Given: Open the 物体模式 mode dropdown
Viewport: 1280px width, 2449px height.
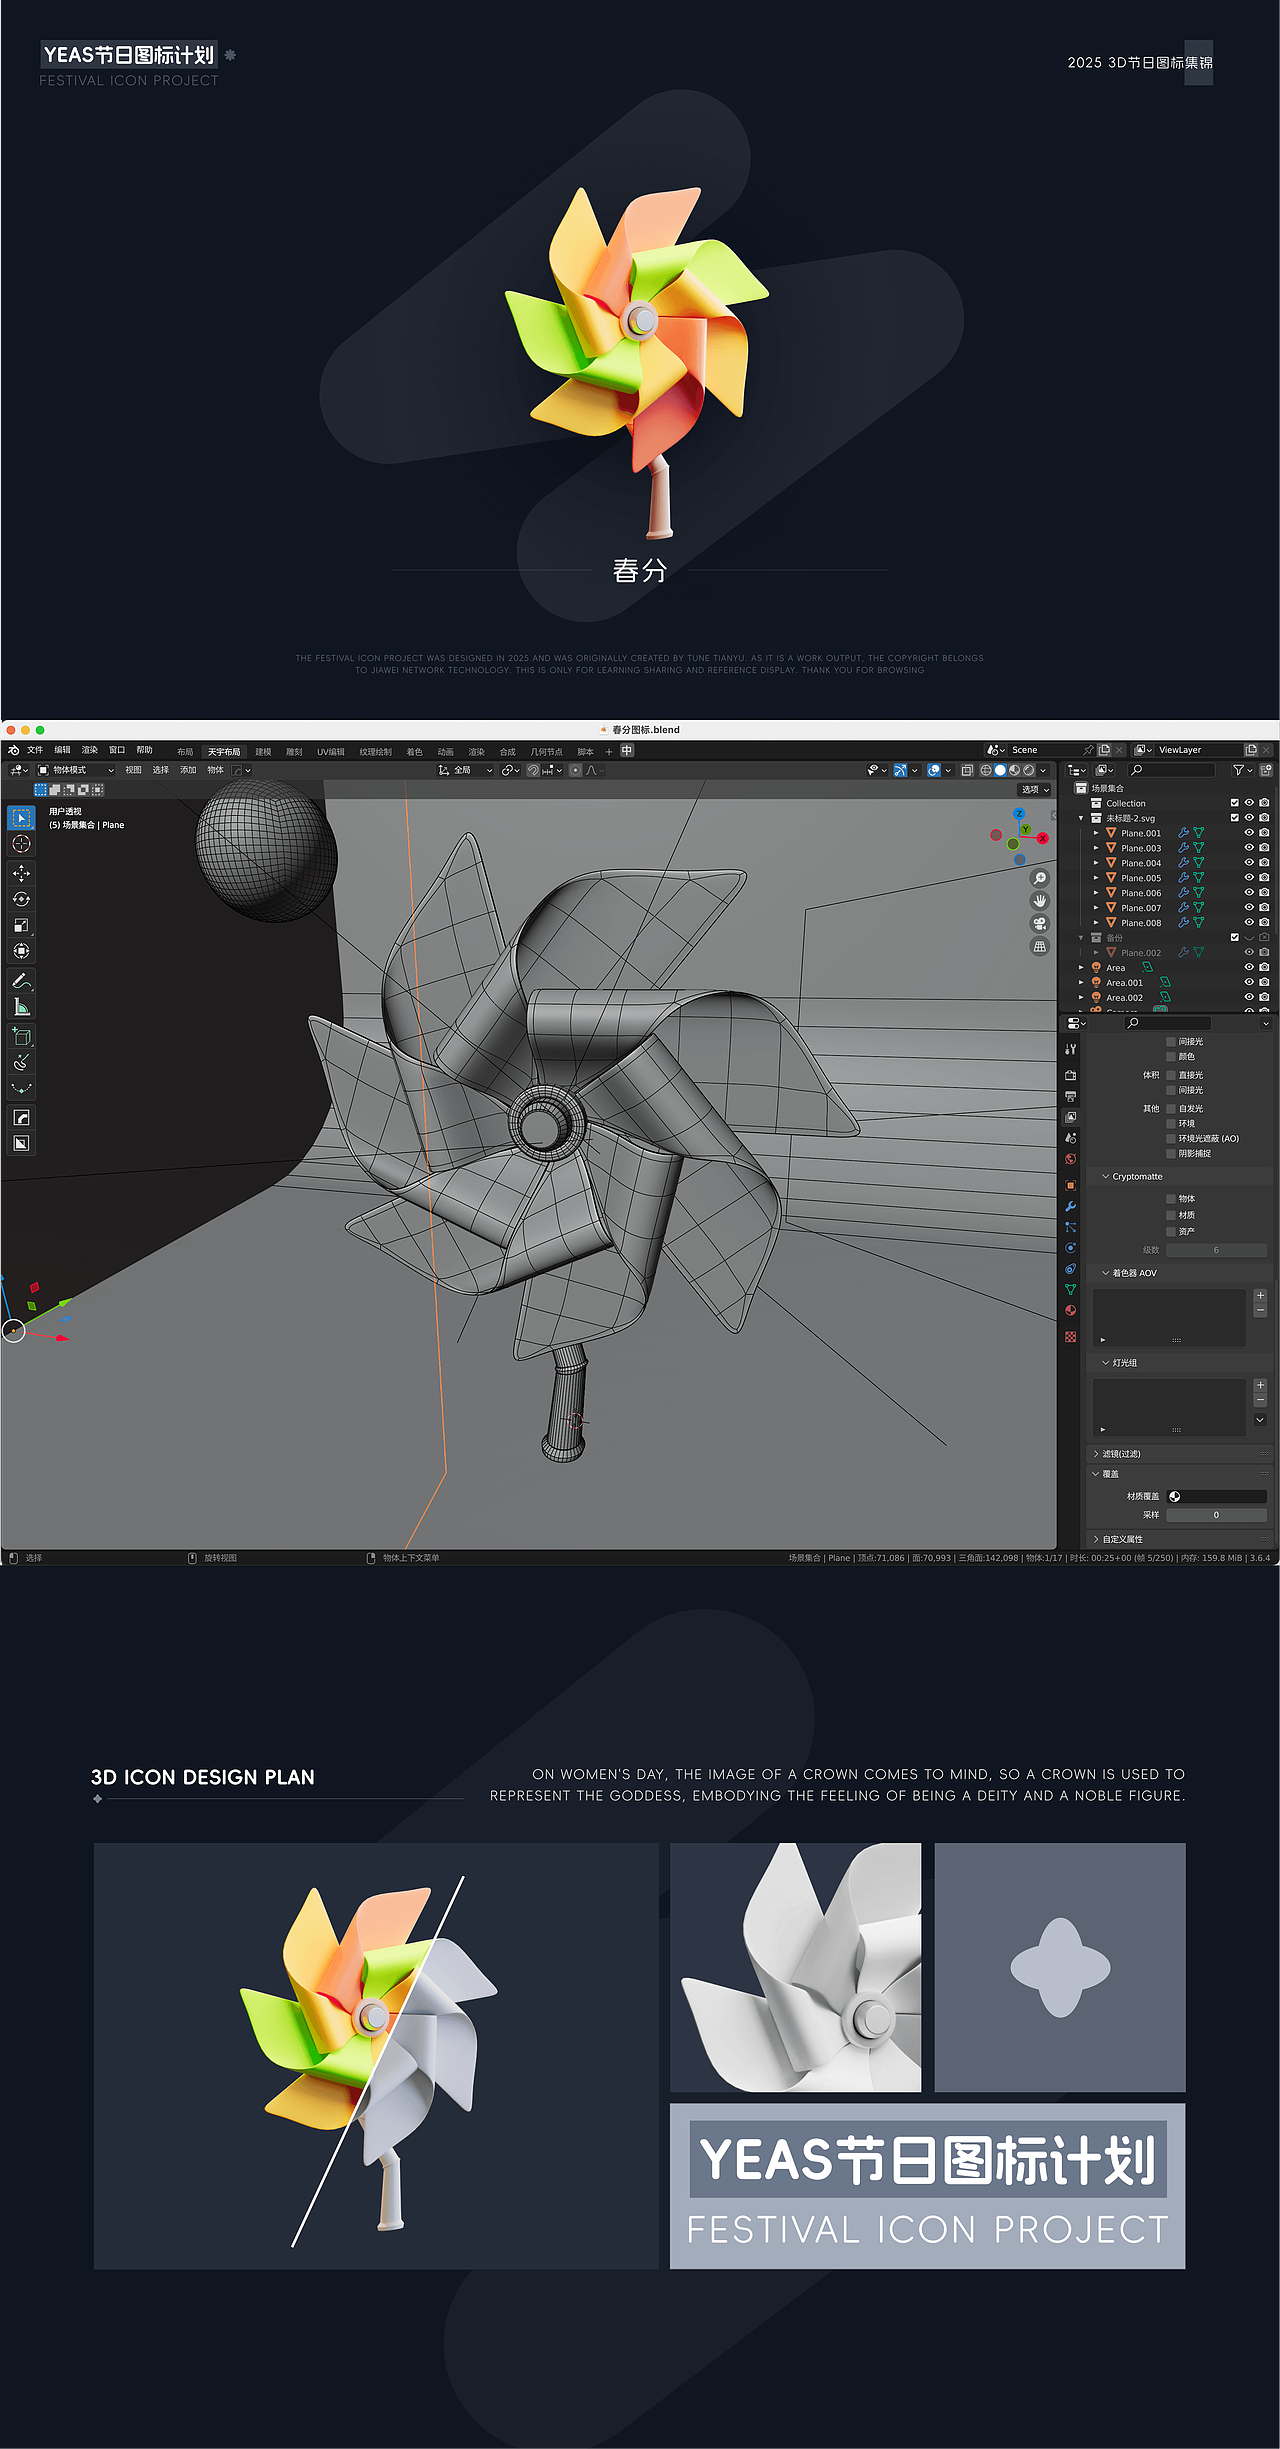Looking at the screenshot, I should tap(76, 770).
